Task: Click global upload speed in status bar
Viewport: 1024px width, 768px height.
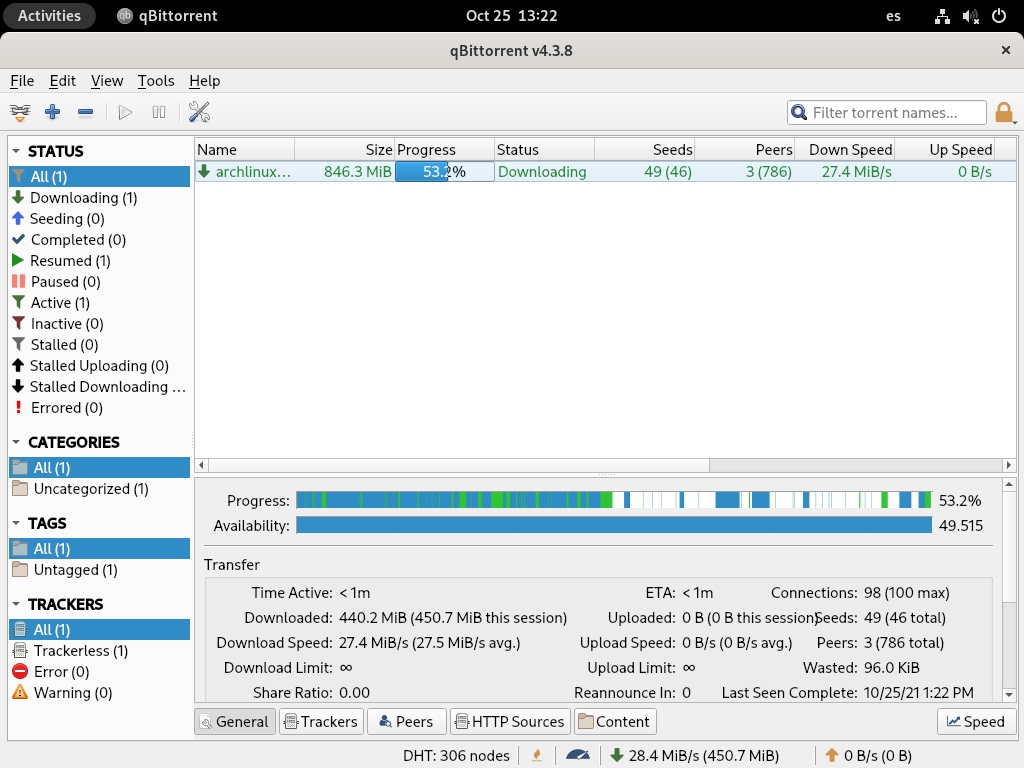Action: tap(868, 756)
